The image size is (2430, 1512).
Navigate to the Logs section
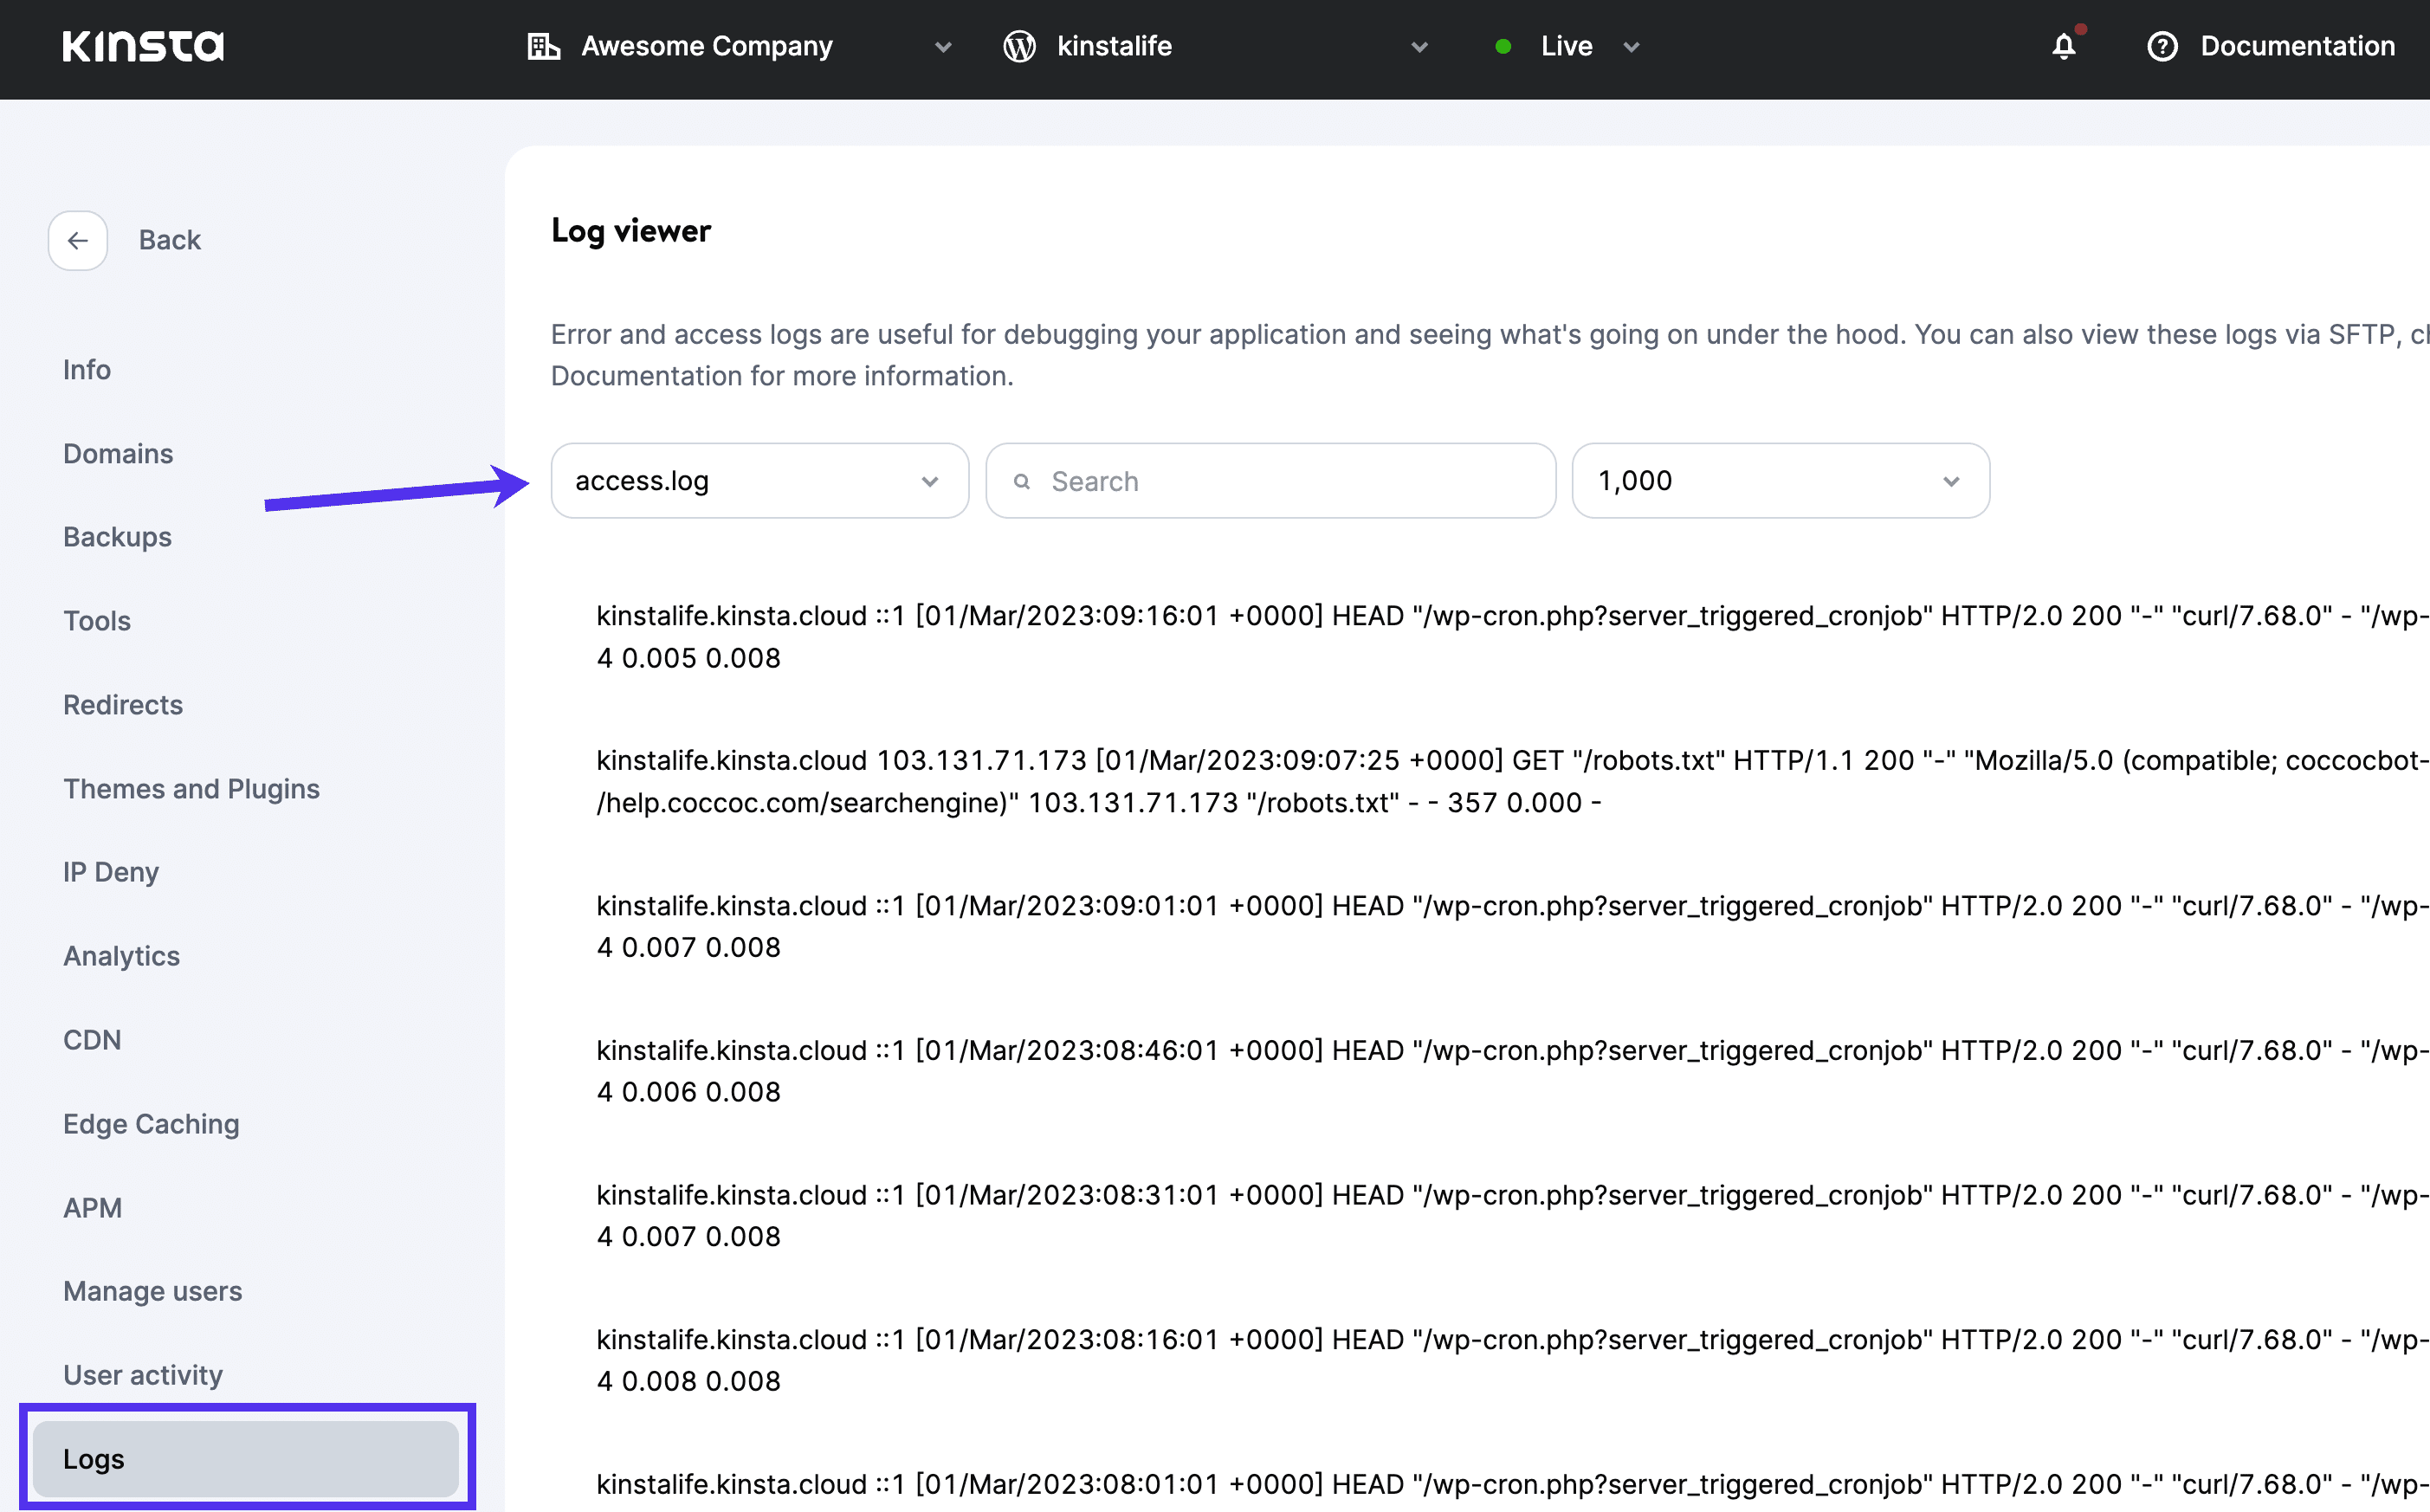click(93, 1458)
